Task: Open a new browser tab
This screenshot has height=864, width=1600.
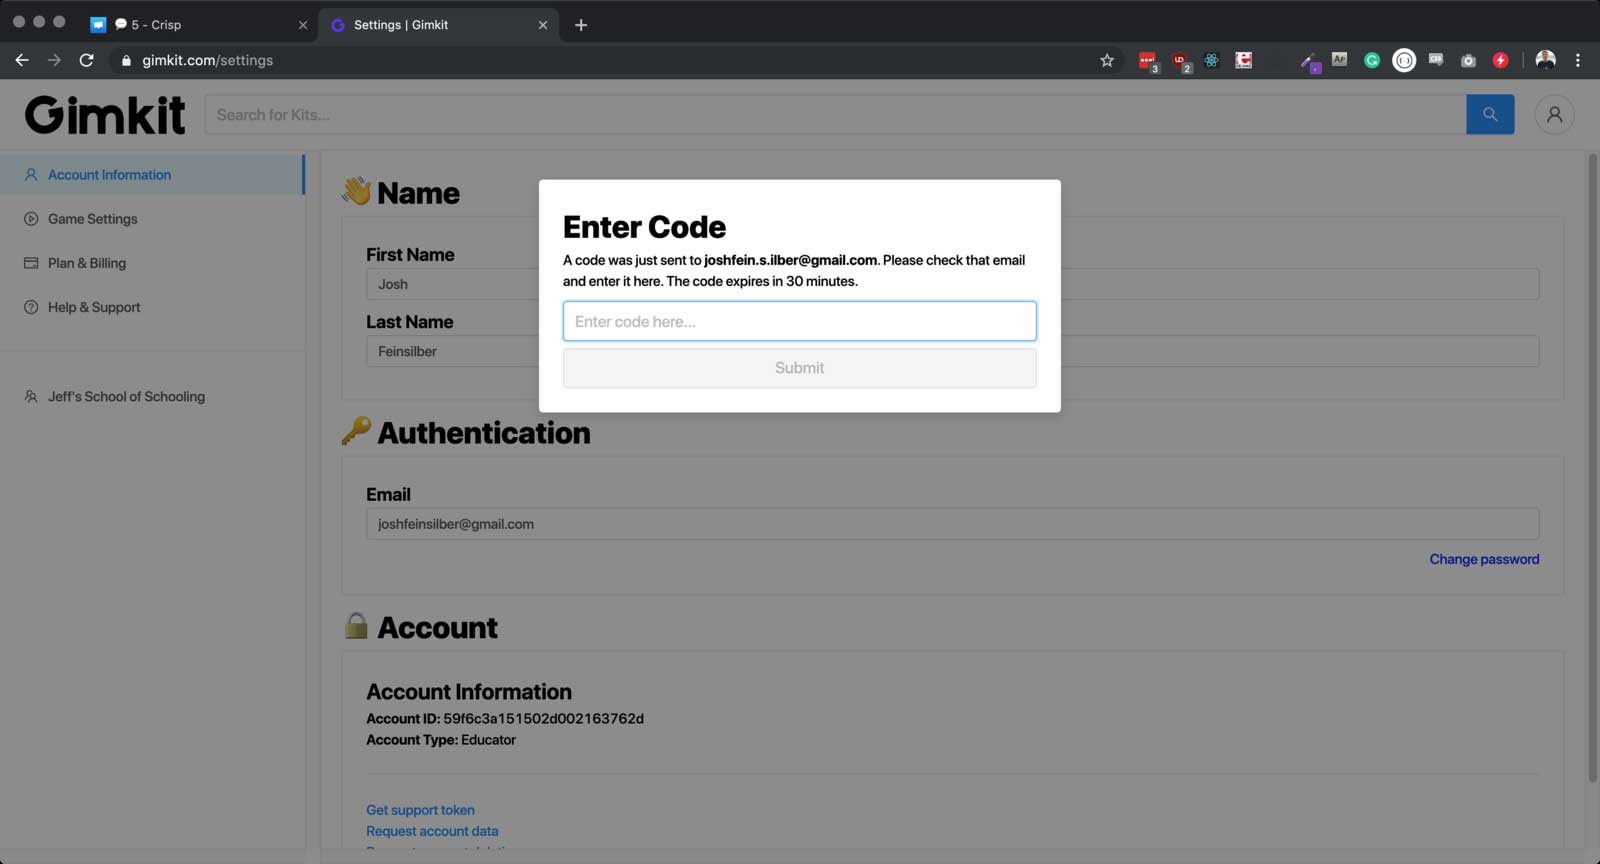Action: [x=581, y=25]
